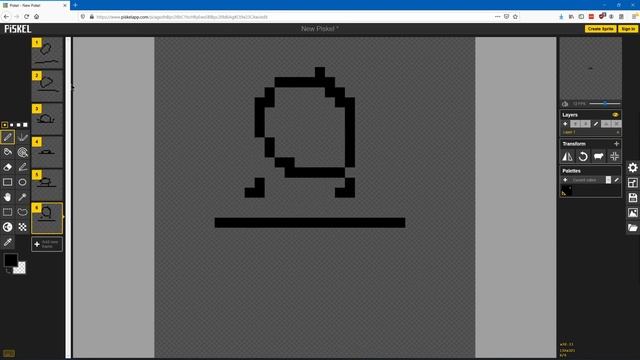Add a new layer with plus icon
Image resolution: width=640 pixels, height=360 pixels.
coord(565,124)
